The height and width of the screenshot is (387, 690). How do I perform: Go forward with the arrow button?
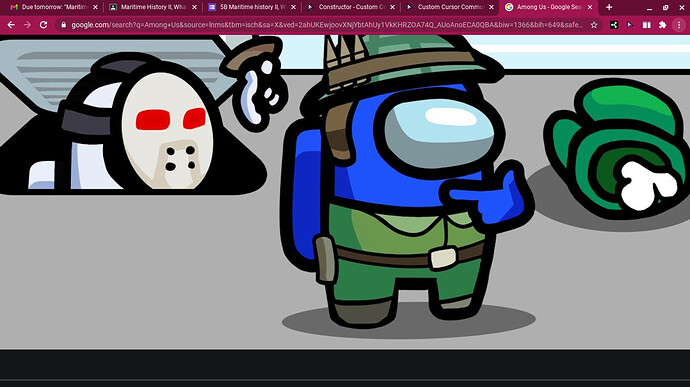27,25
